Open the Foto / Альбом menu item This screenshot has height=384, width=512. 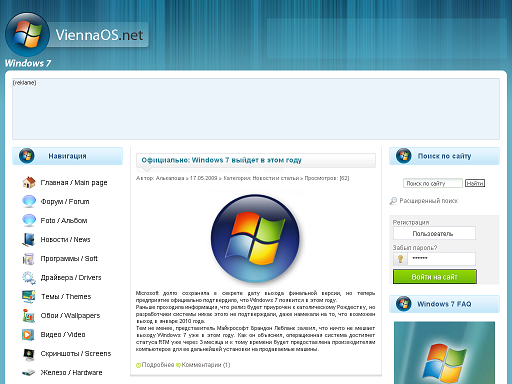[64, 220]
